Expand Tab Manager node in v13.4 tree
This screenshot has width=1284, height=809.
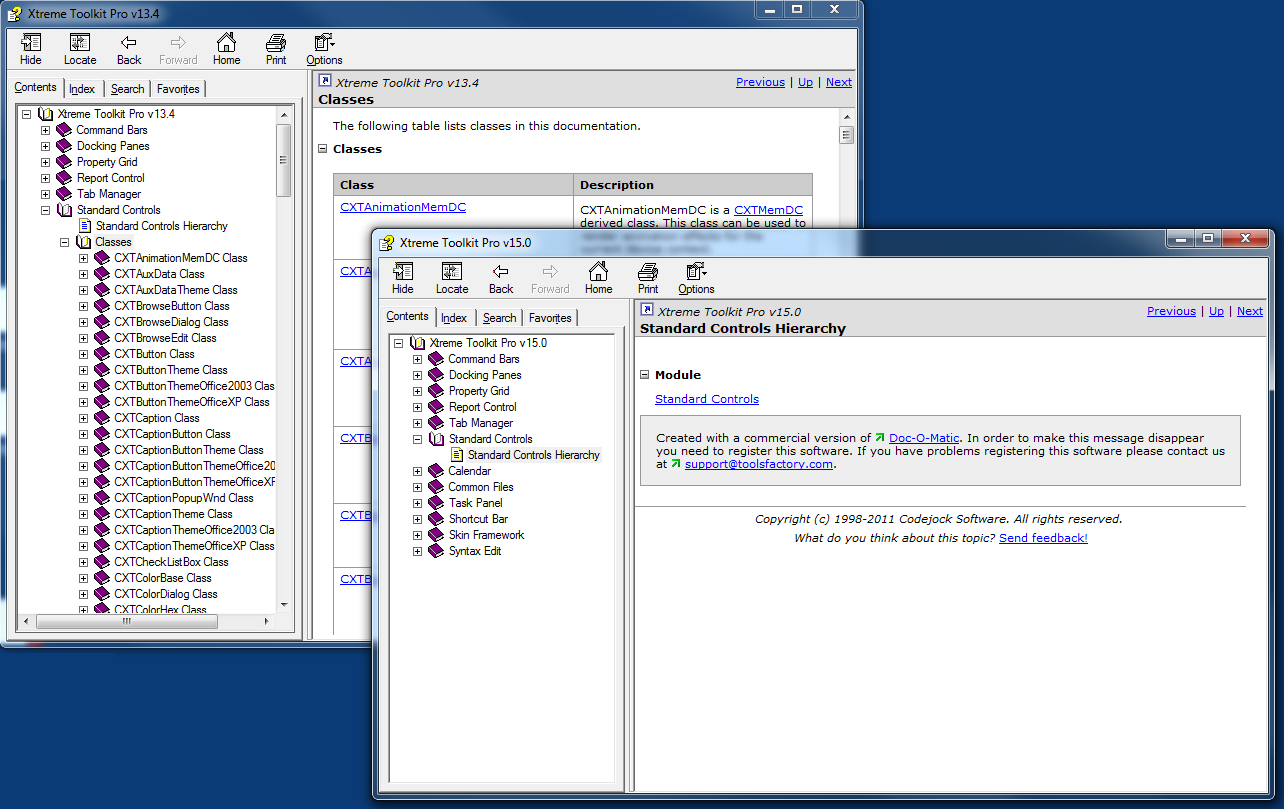pyautogui.click(x=45, y=194)
